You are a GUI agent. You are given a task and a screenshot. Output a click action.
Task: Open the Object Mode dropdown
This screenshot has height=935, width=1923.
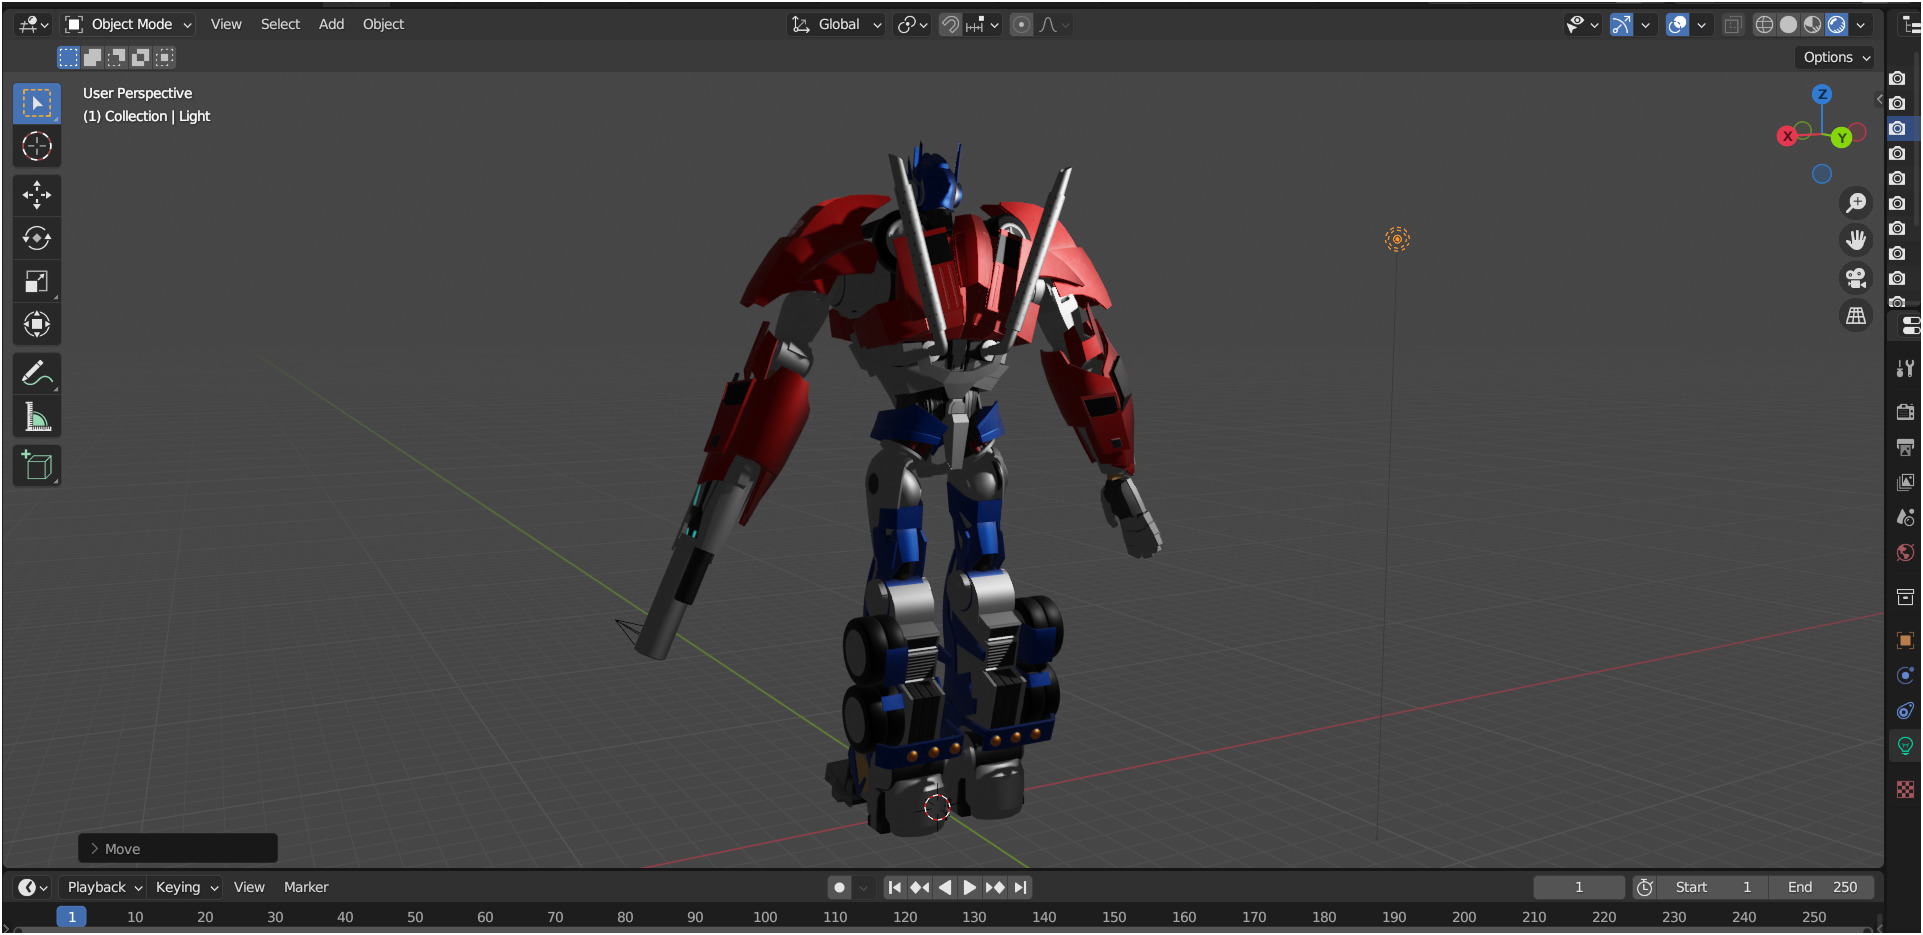point(128,24)
